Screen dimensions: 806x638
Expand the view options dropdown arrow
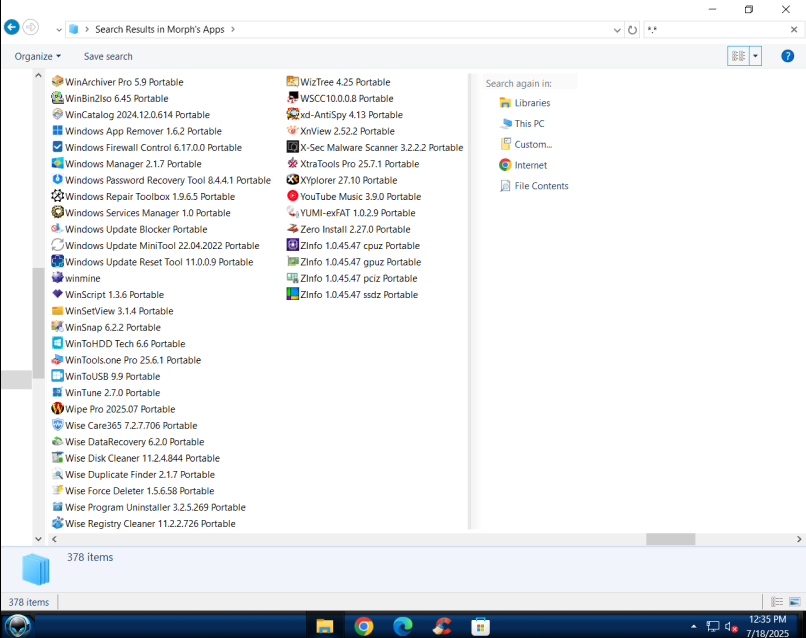tap(755, 56)
